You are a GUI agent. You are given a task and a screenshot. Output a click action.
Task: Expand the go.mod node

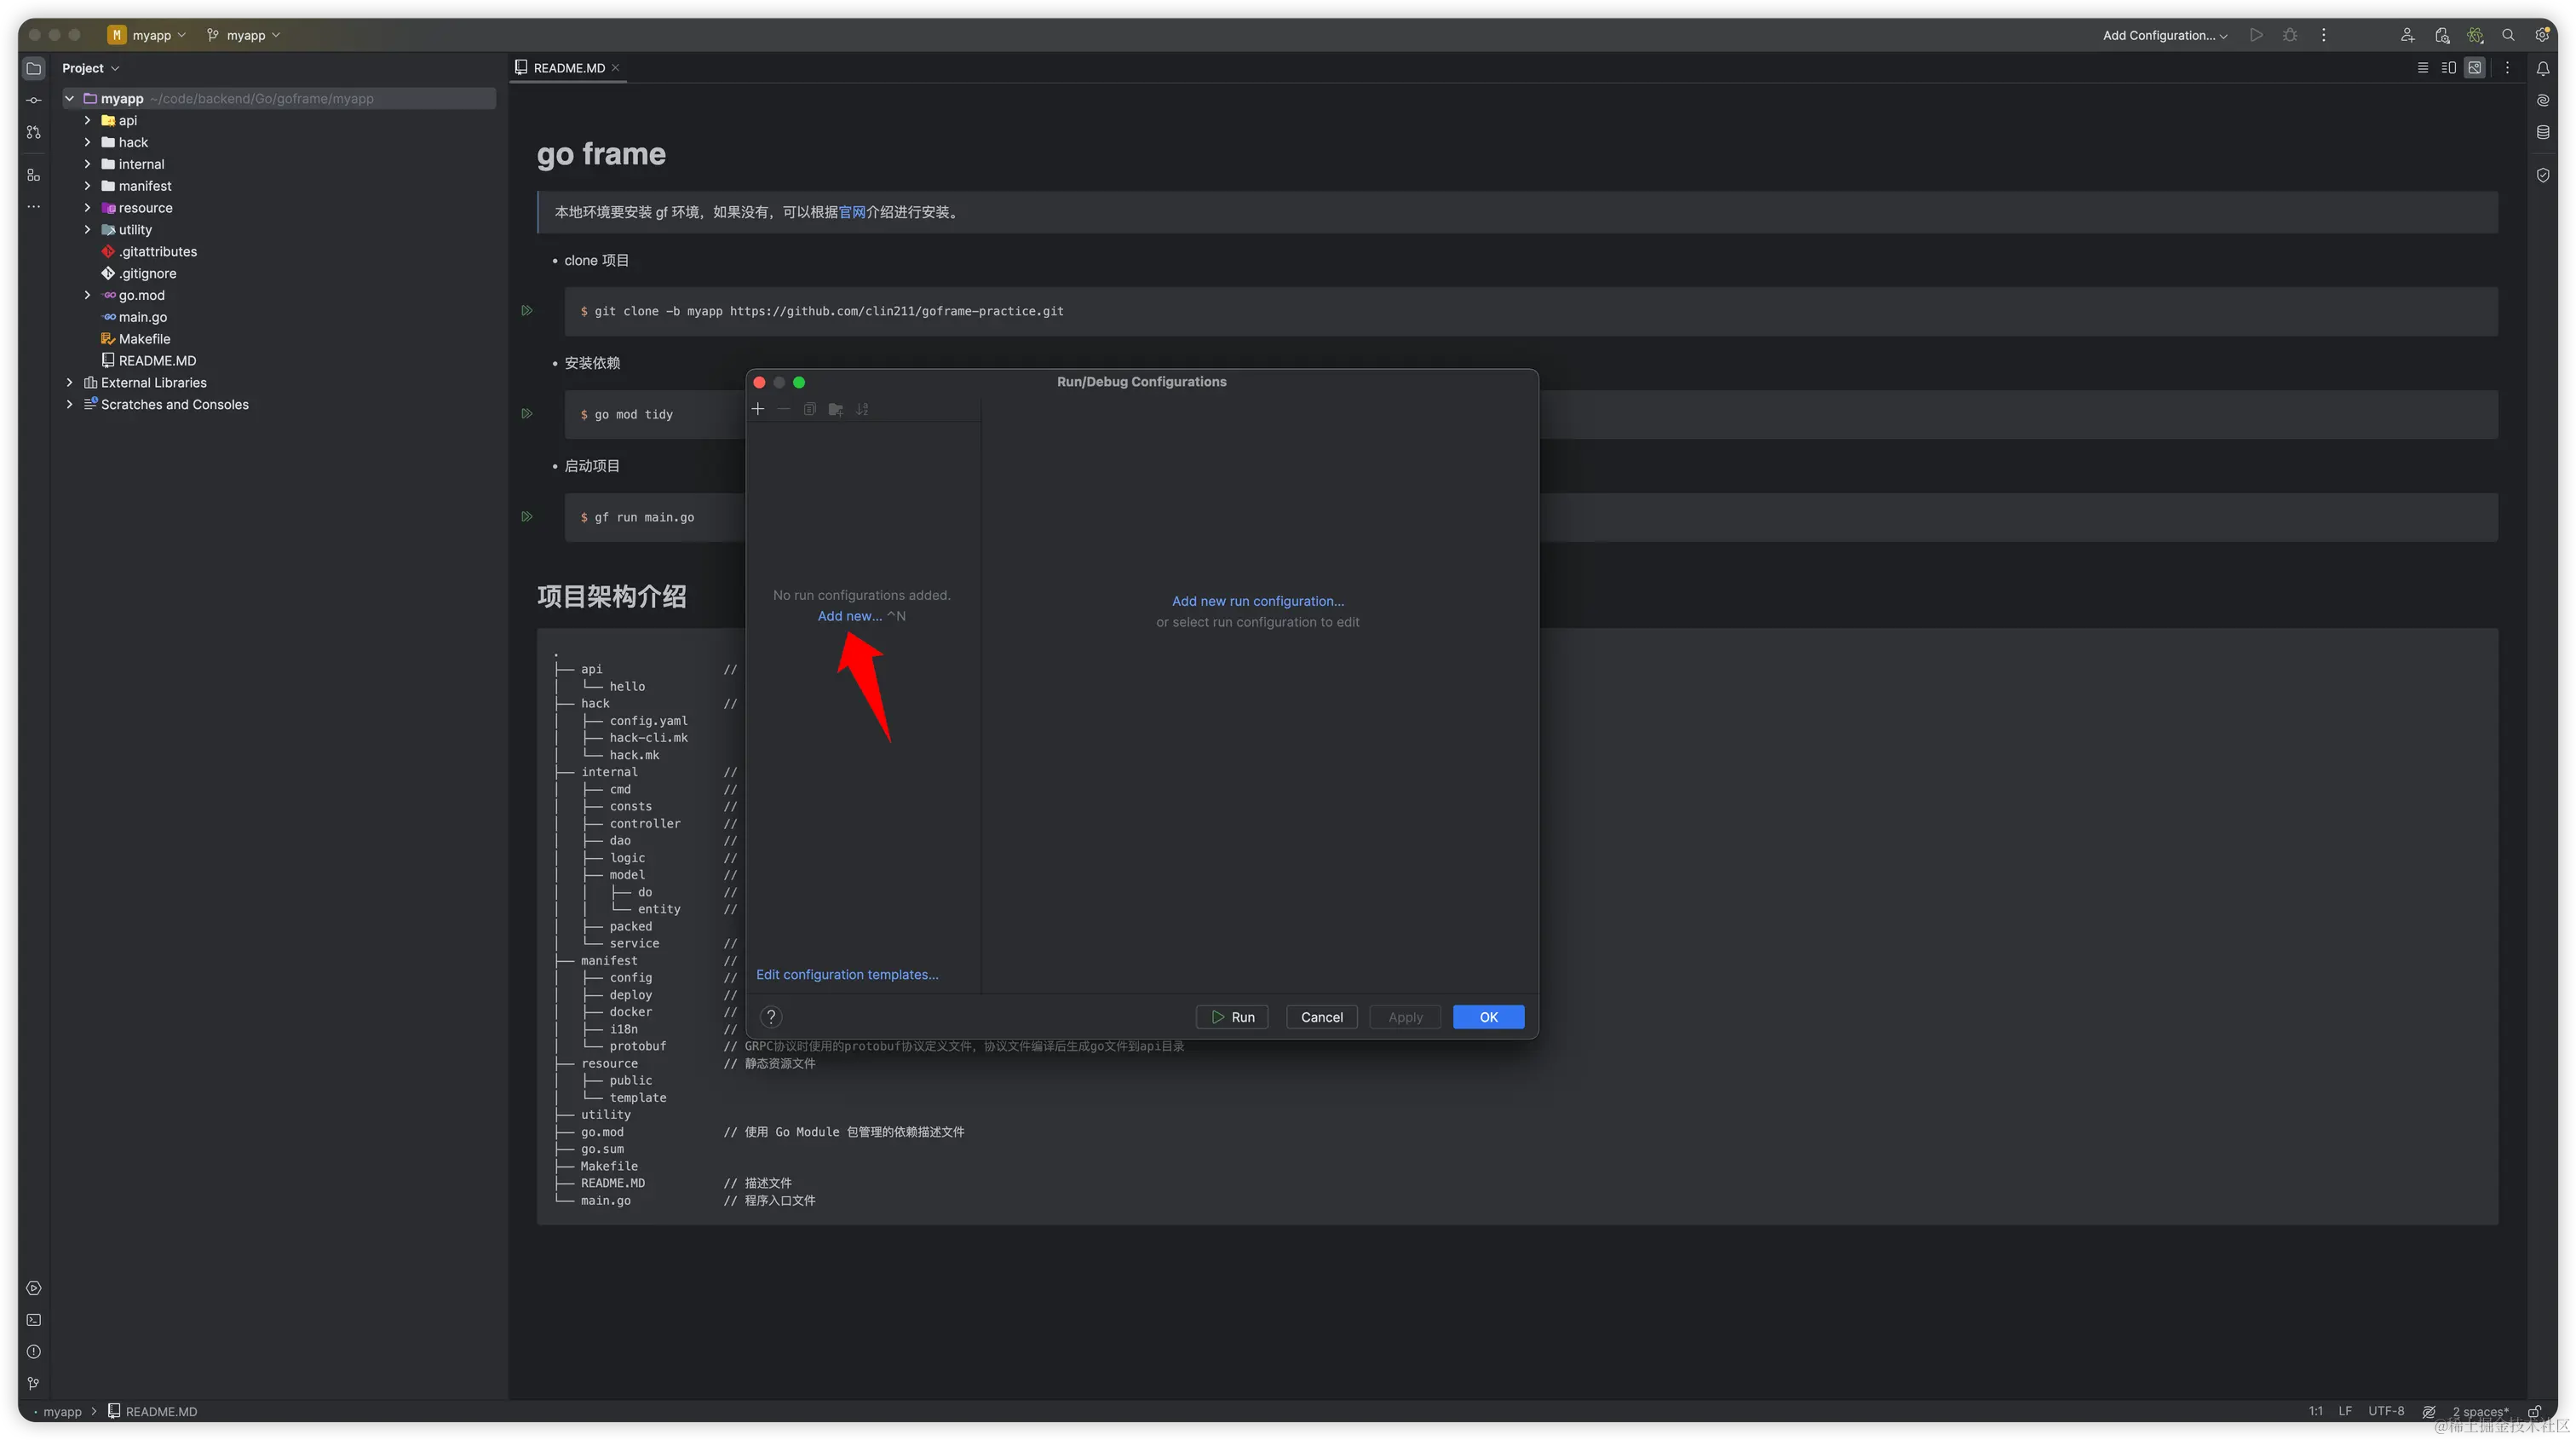coord(88,295)
